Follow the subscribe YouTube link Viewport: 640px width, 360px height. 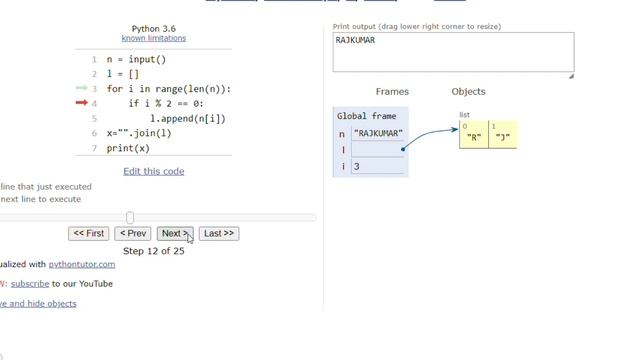tap(30, 284)
